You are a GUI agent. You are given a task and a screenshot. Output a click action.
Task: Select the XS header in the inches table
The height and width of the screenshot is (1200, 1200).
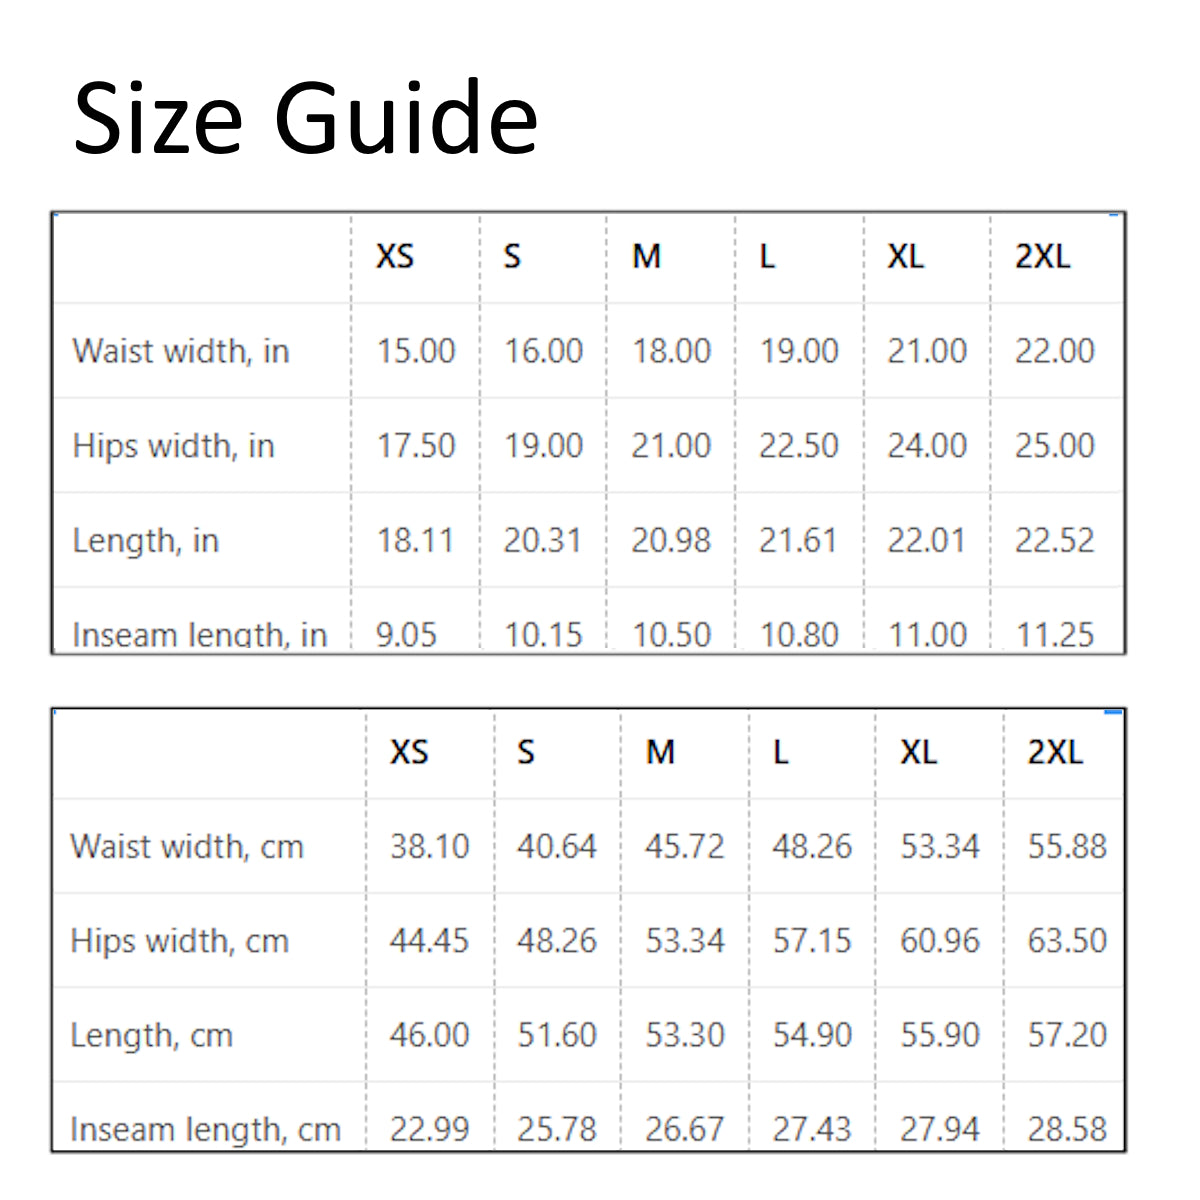(x=395, y=257)
